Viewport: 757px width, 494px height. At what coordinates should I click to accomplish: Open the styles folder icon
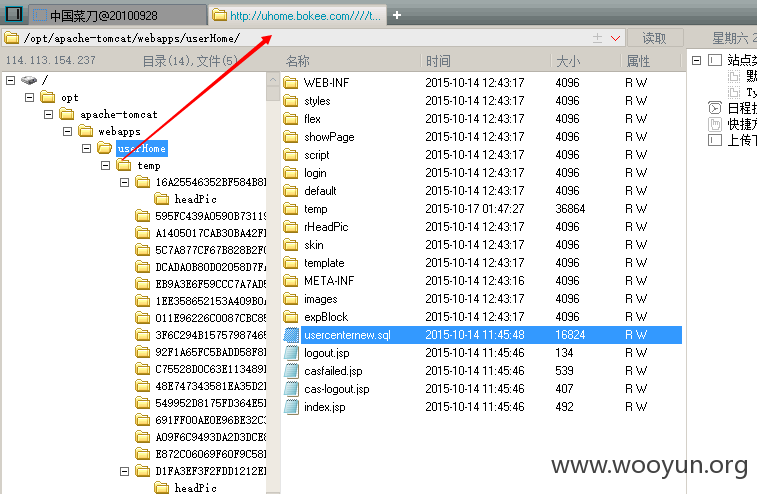tap(291, 100)
